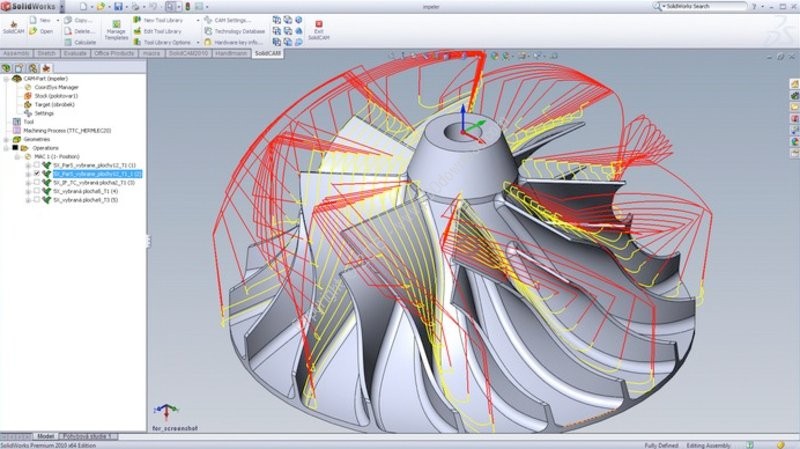Enable the SX_vybraná plocha8_T3 (5) checkbox
The image size is (800, 449).
[x=37, y=200]
